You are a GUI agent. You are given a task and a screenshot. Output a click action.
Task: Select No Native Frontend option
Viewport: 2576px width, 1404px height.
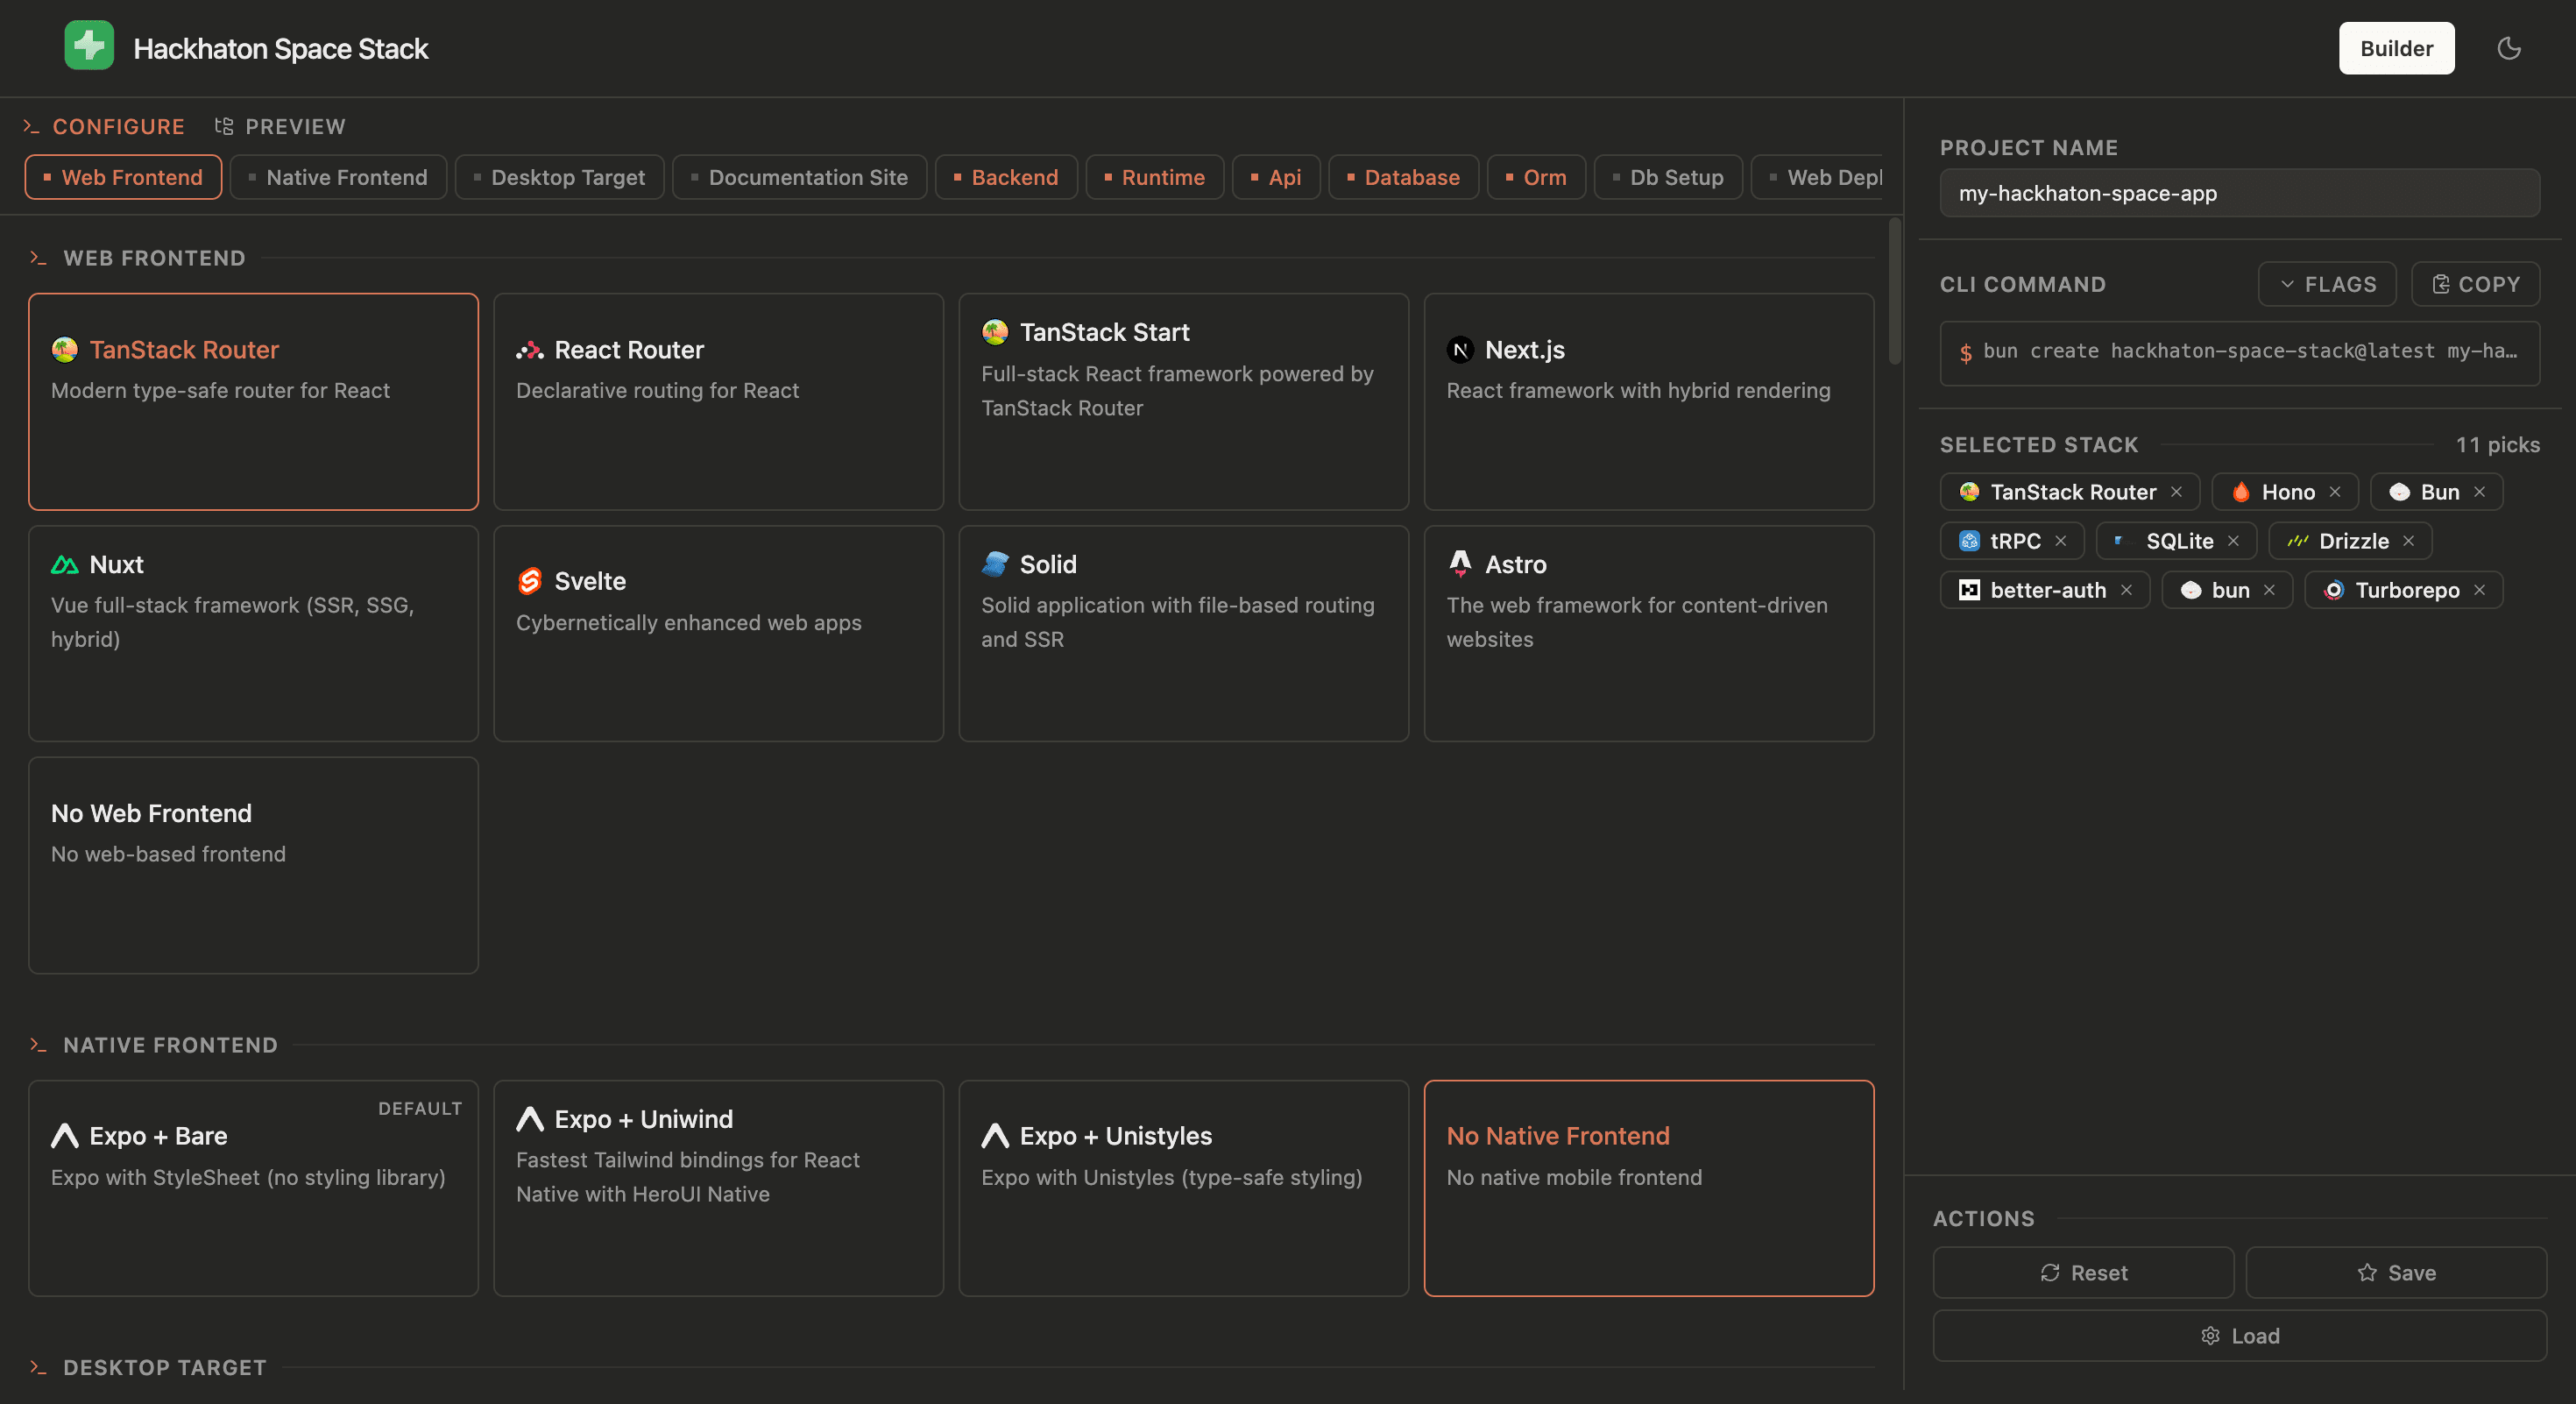pyautogui.click(x=1649, y=1188)
